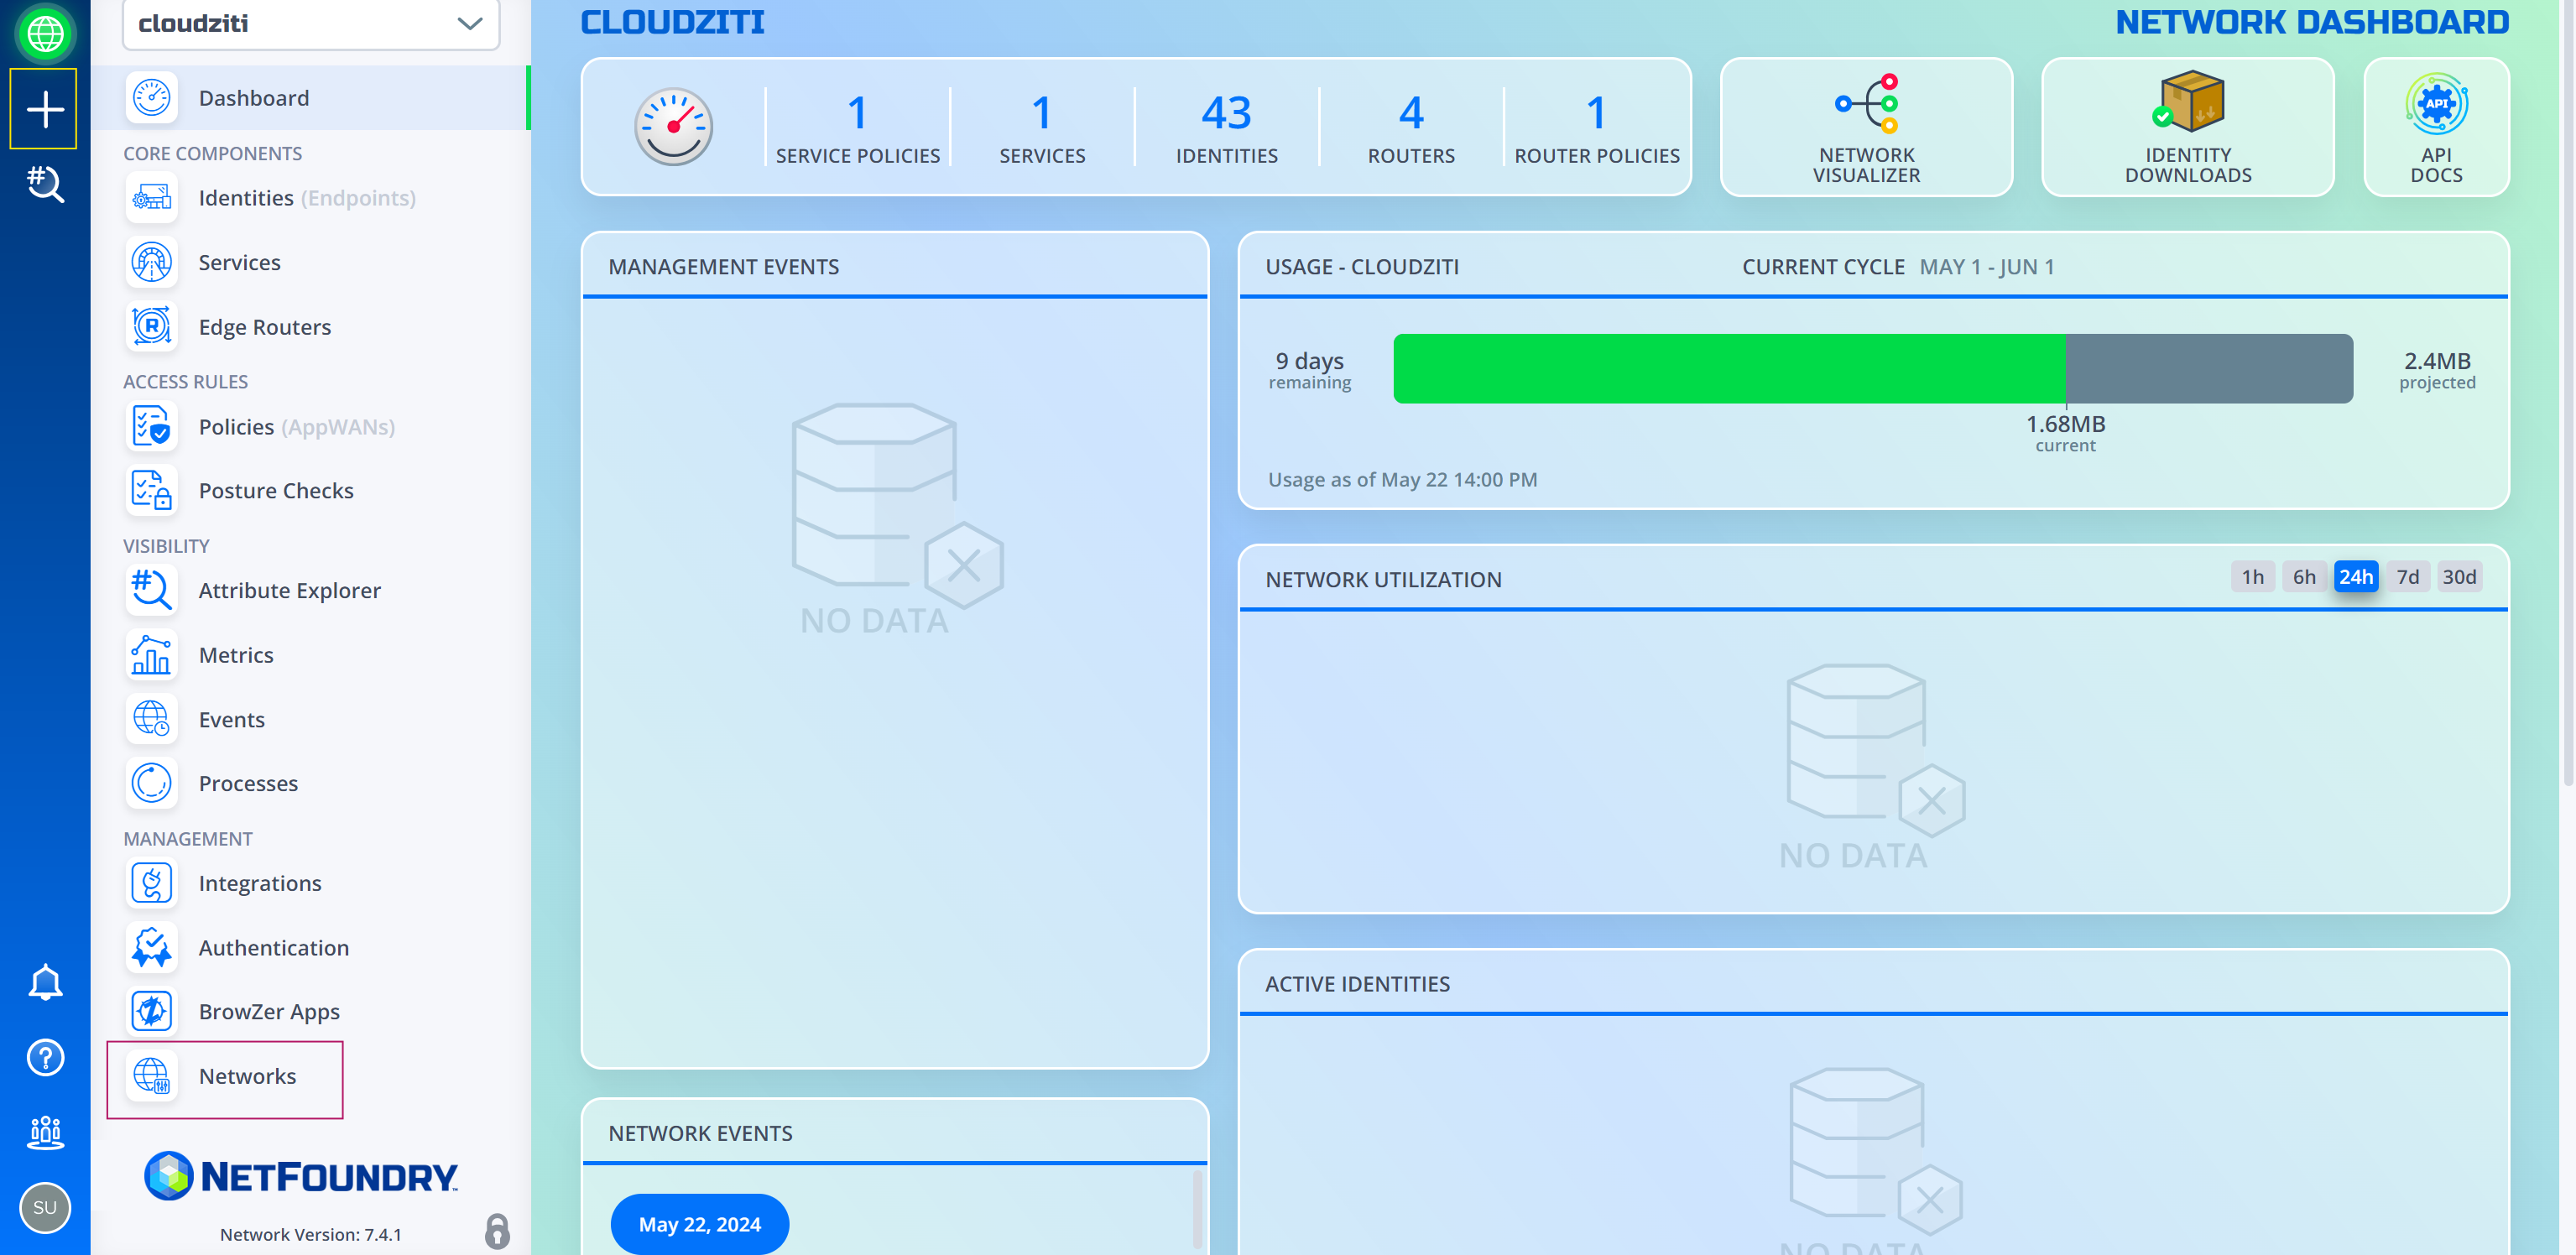The height and width of the screenshot is (1255, 2576).
Task: Click the Processes circular icon
Action: click(x=152, y=783)
